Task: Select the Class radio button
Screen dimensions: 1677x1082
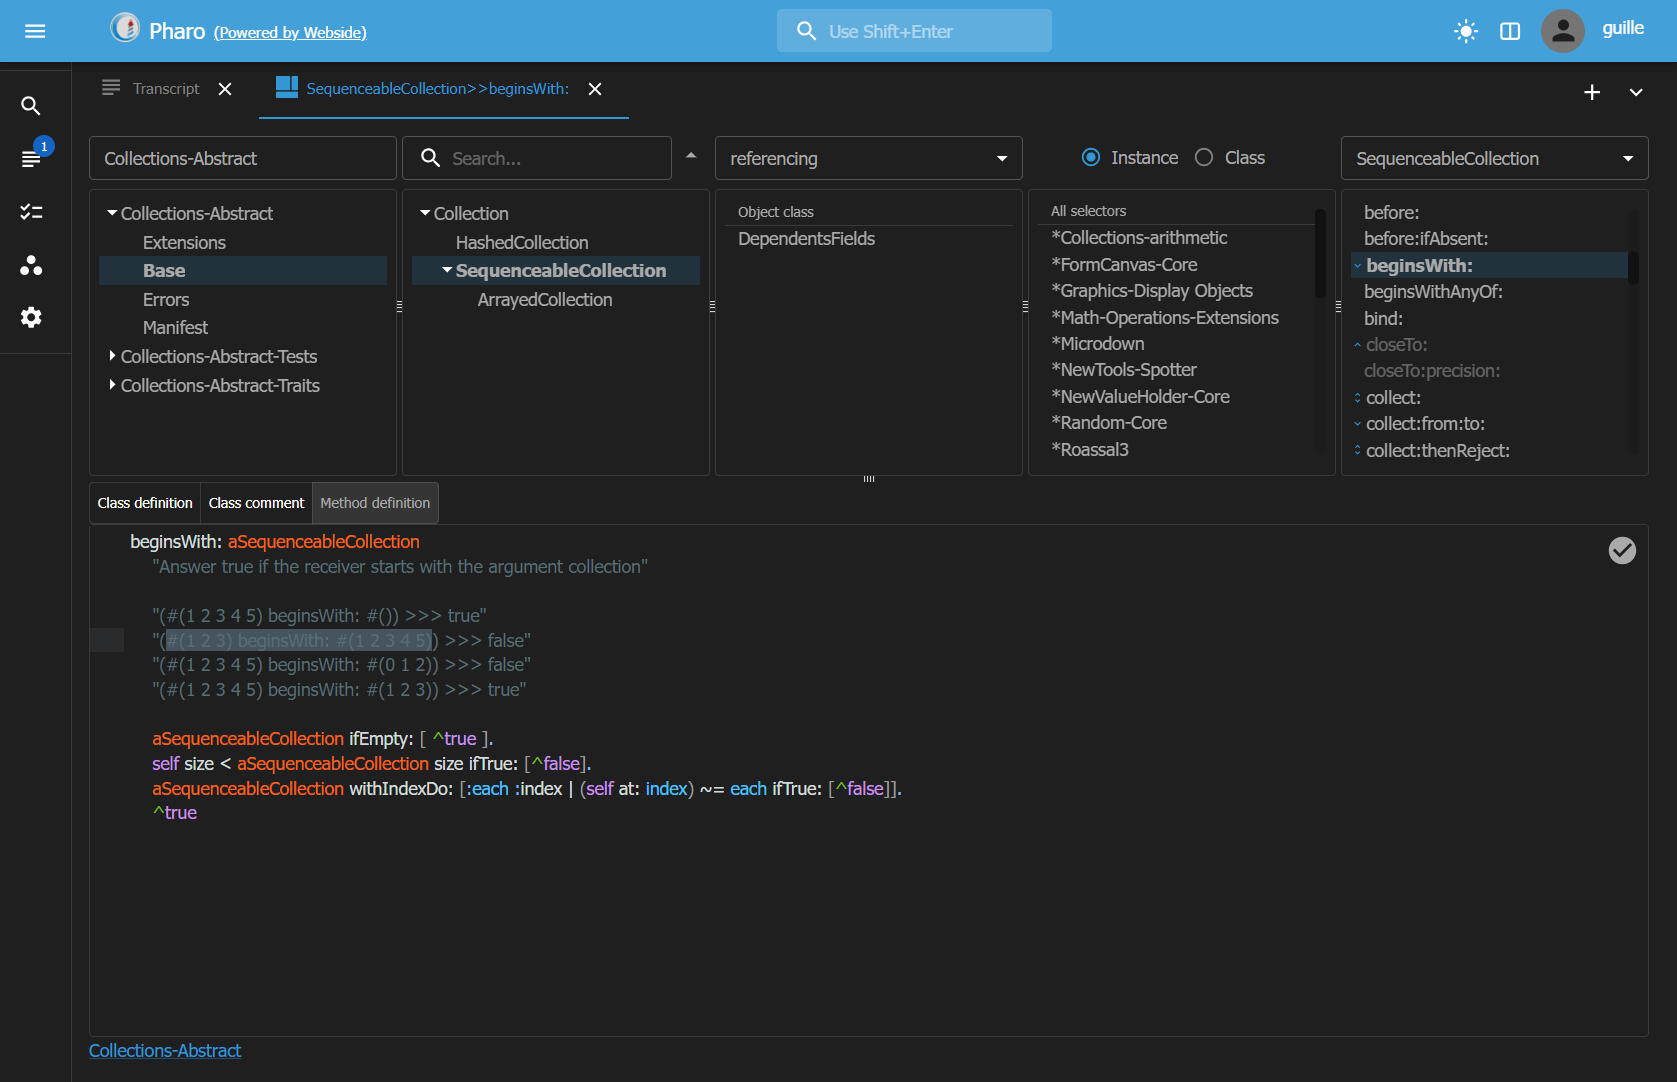Action: (1204, 158)
